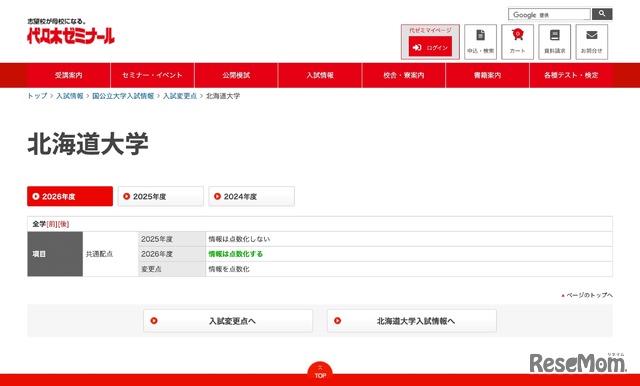Open the 公開模試 menu
640x386 pixels.
236,75
